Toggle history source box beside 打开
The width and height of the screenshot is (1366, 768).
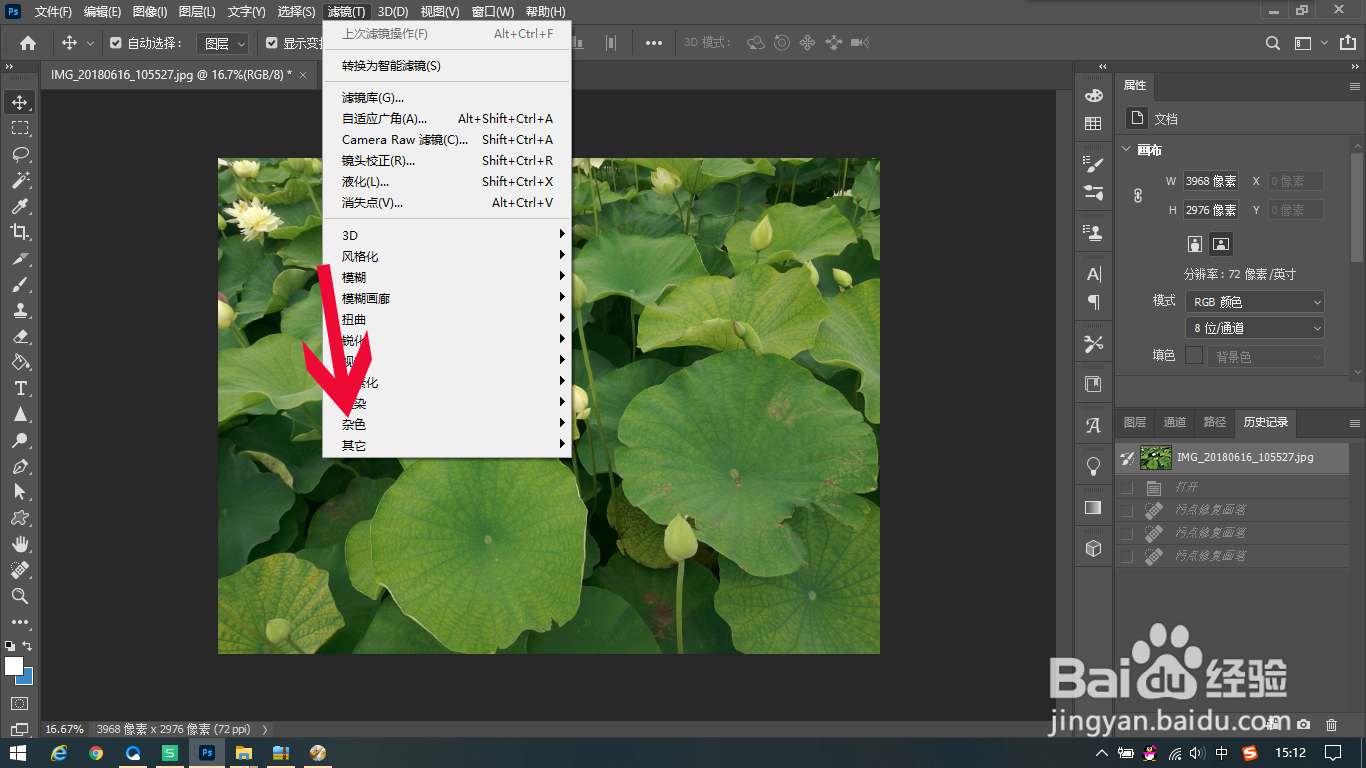click(1127, 487)
